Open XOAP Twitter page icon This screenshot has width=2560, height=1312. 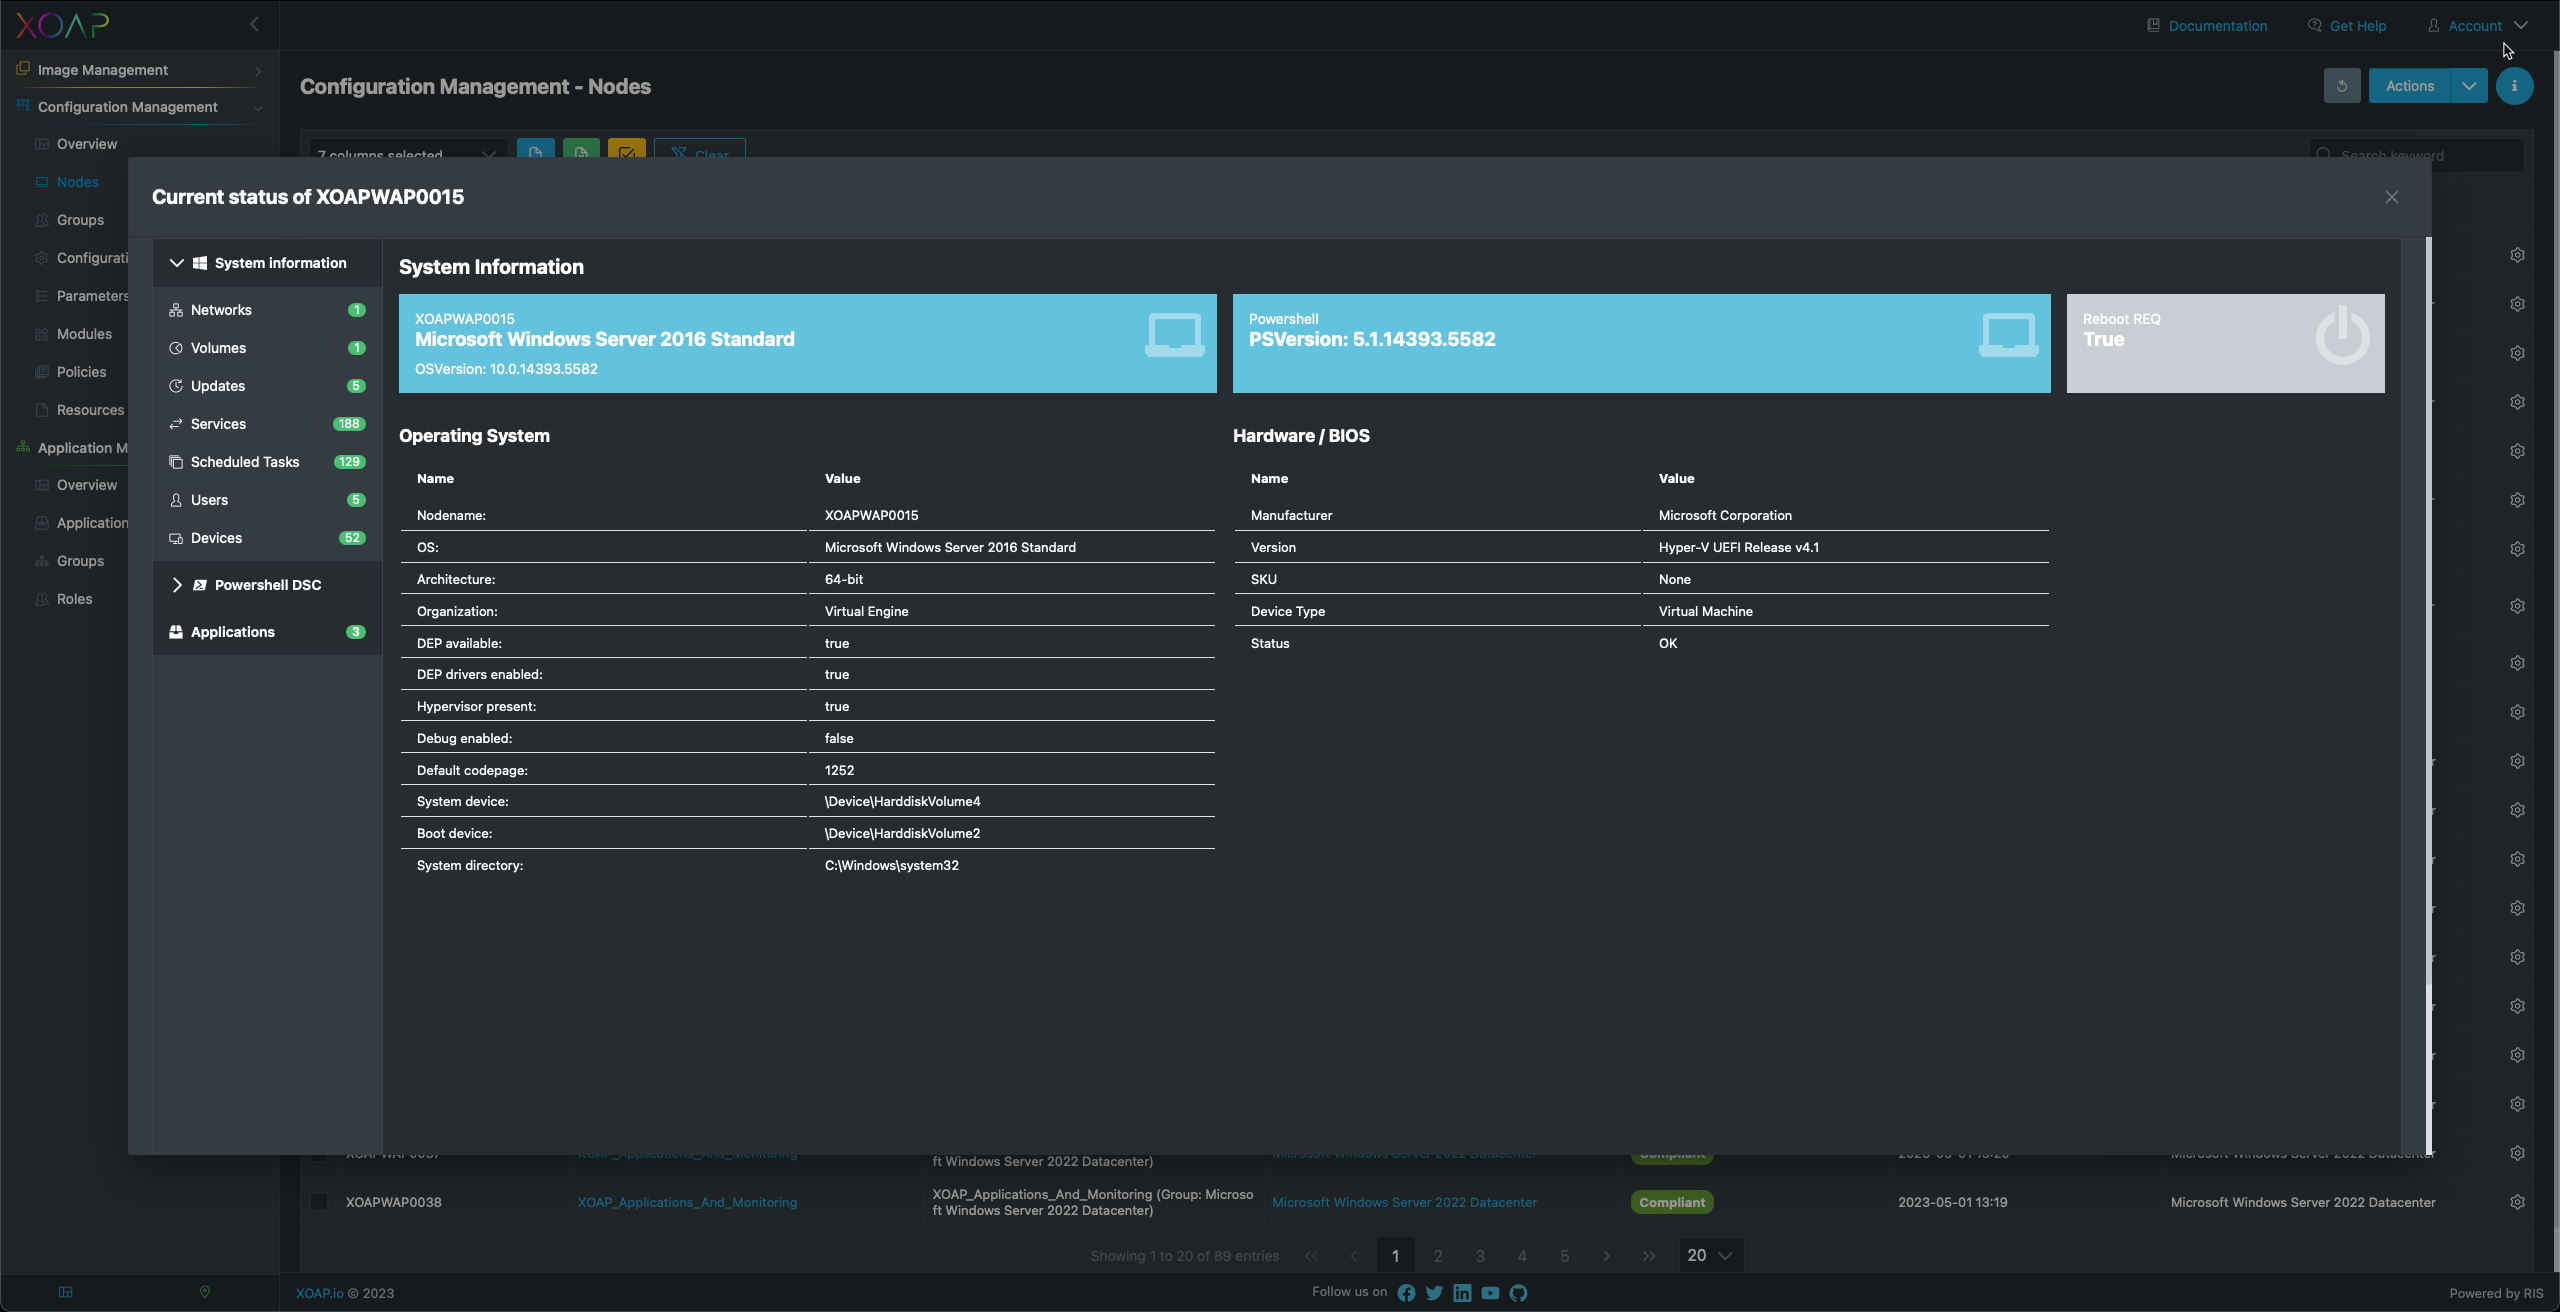1434,1293
